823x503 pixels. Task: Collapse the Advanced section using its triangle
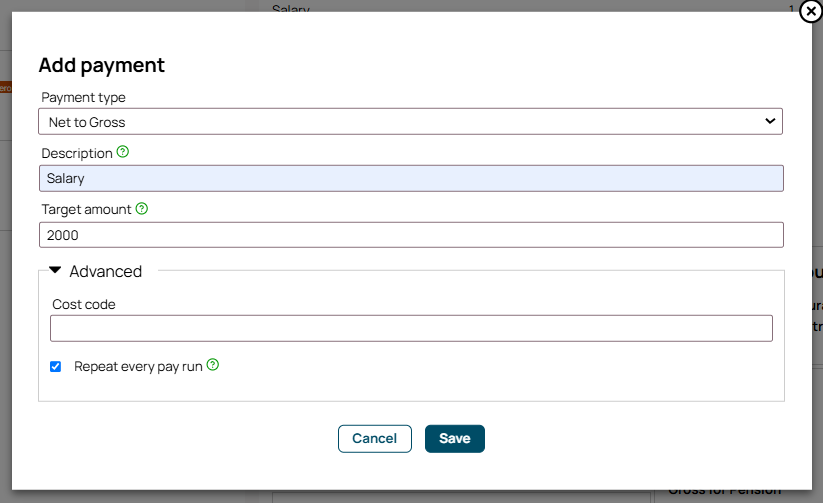(55, 270)
